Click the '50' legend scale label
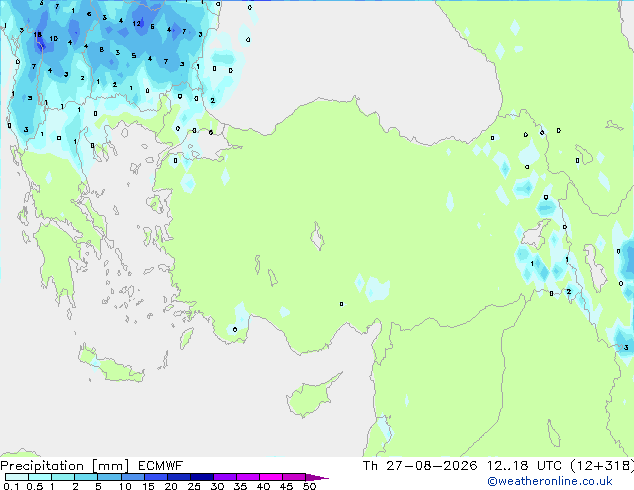Screen dimensions: 634x490 [309, 486]
